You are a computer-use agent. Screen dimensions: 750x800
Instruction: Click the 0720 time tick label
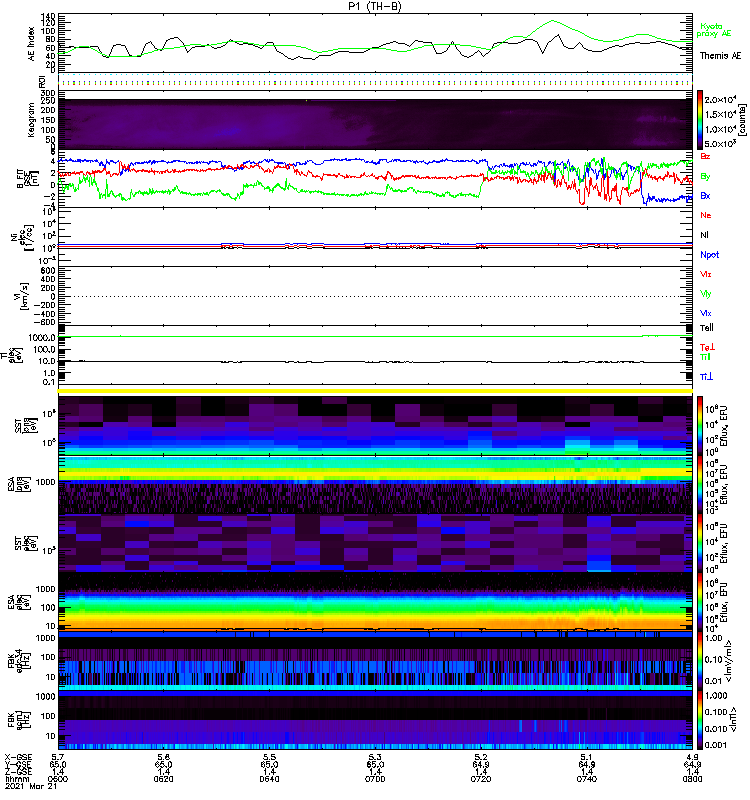(481, 779)
